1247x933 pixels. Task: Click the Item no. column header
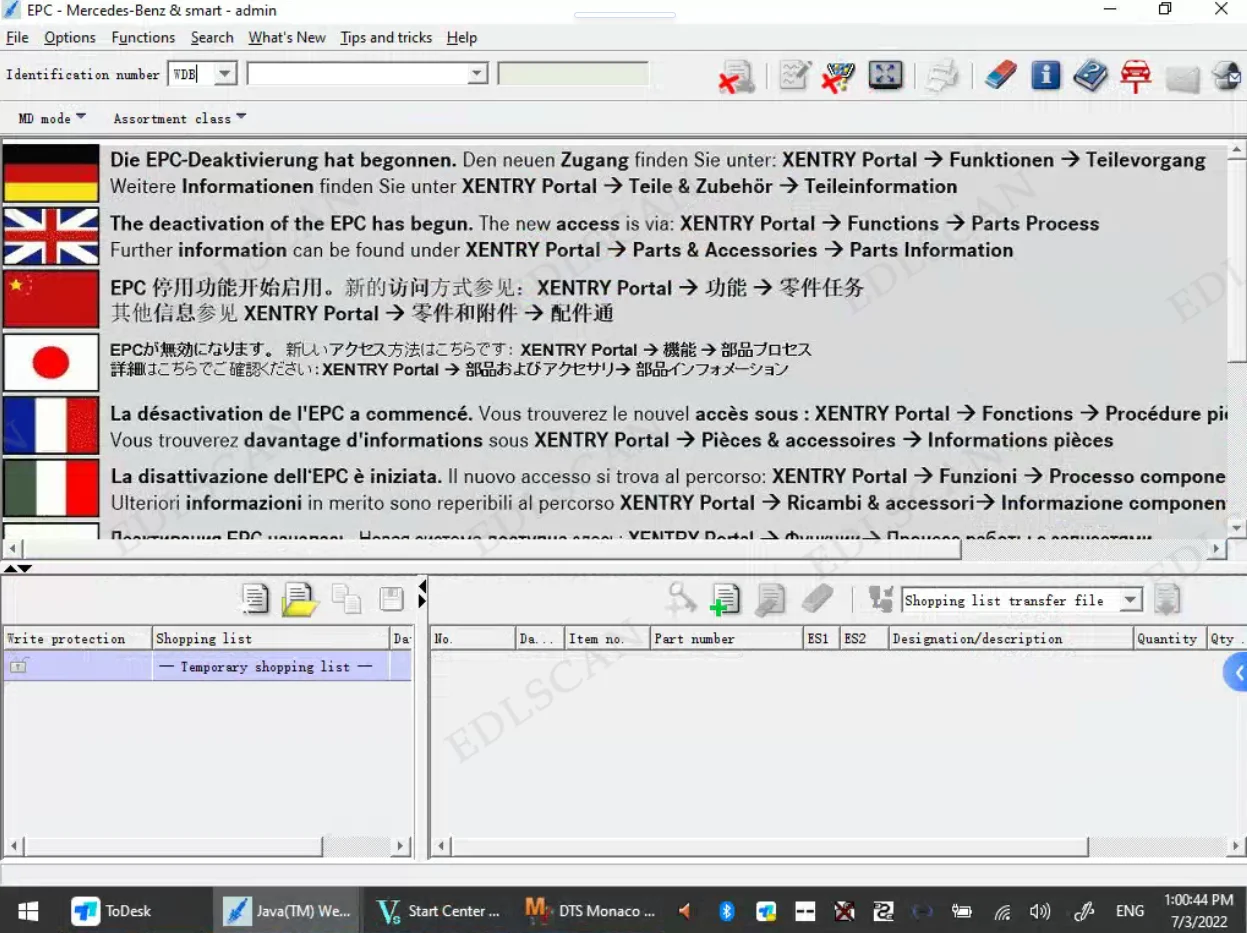pyautogui.click(x=607, y=638)
